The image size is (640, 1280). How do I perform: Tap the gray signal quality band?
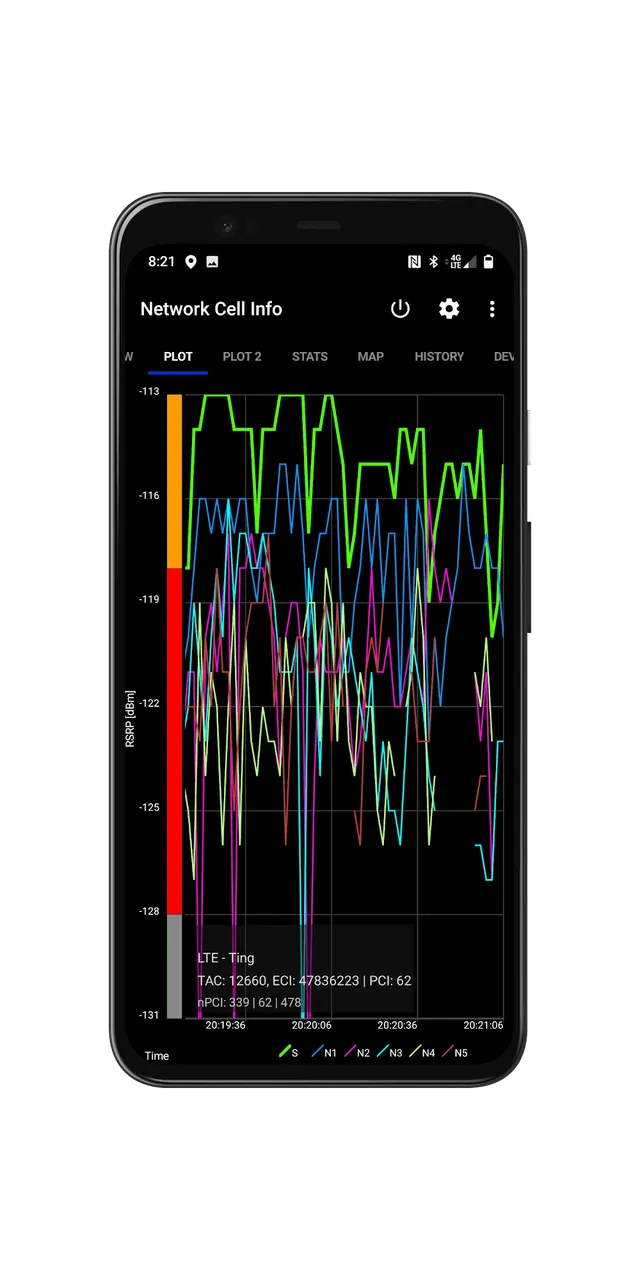click(x=174, y=966)
